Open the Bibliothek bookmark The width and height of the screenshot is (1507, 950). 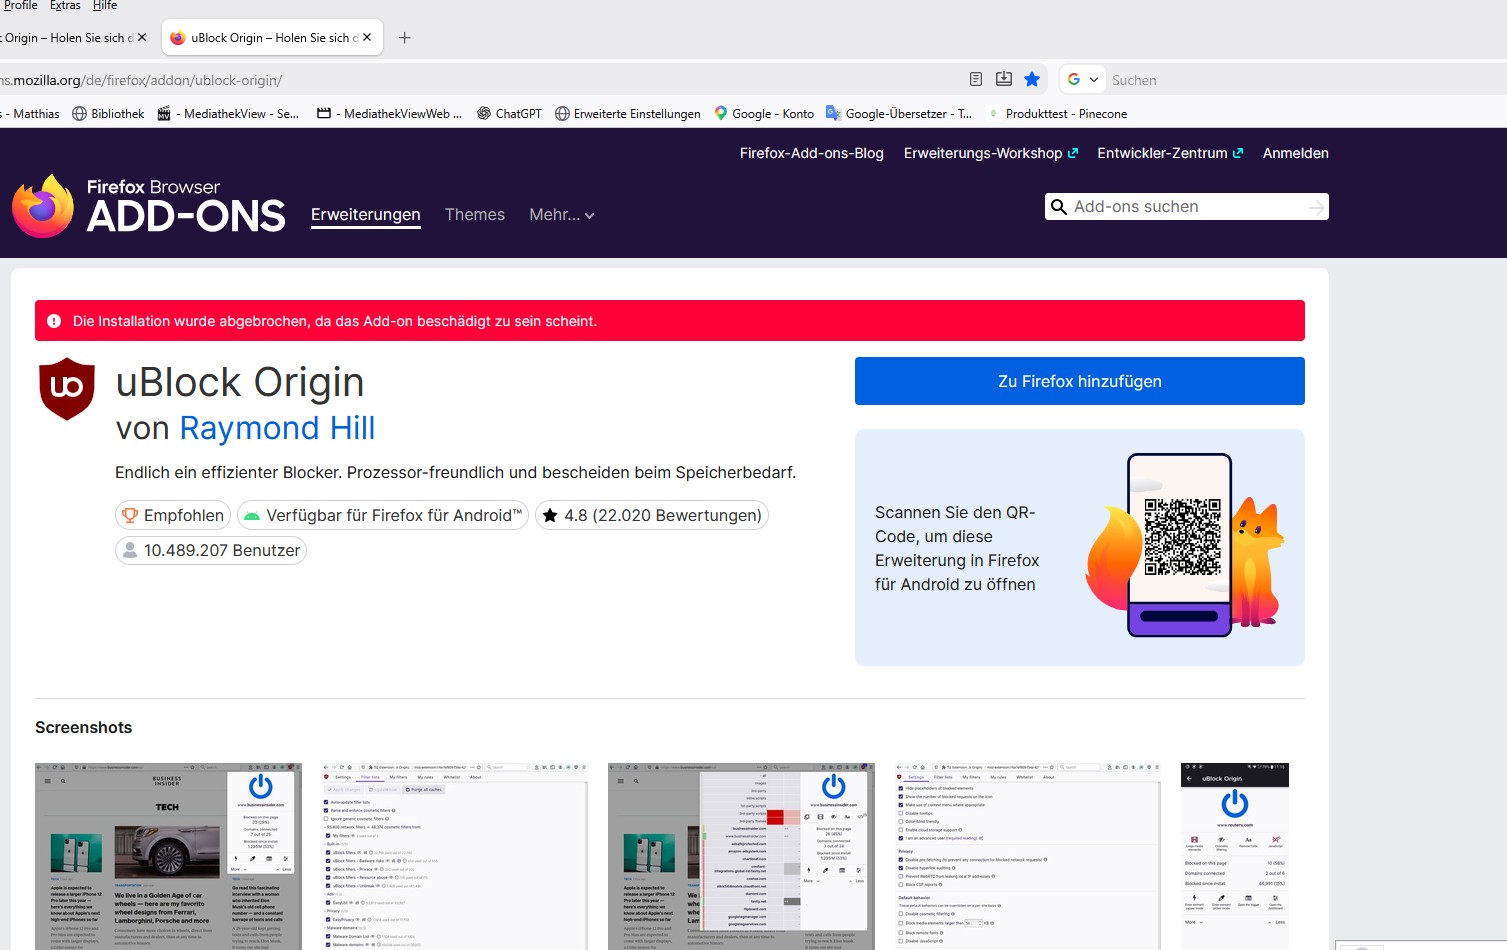(108, 114)
